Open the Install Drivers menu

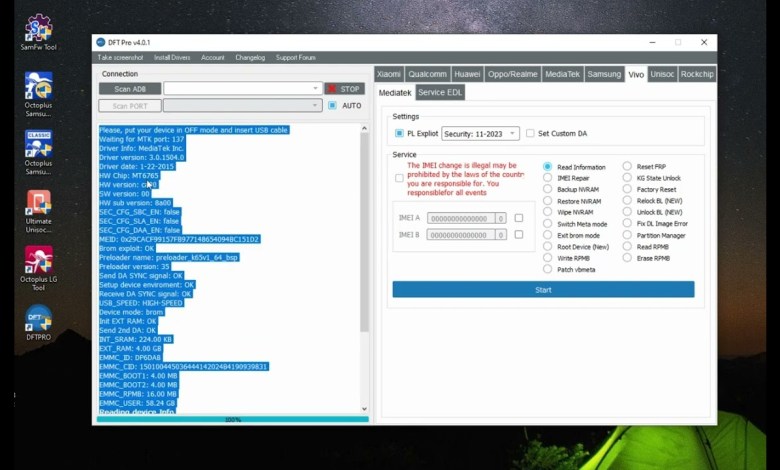(x=172, y=58)
